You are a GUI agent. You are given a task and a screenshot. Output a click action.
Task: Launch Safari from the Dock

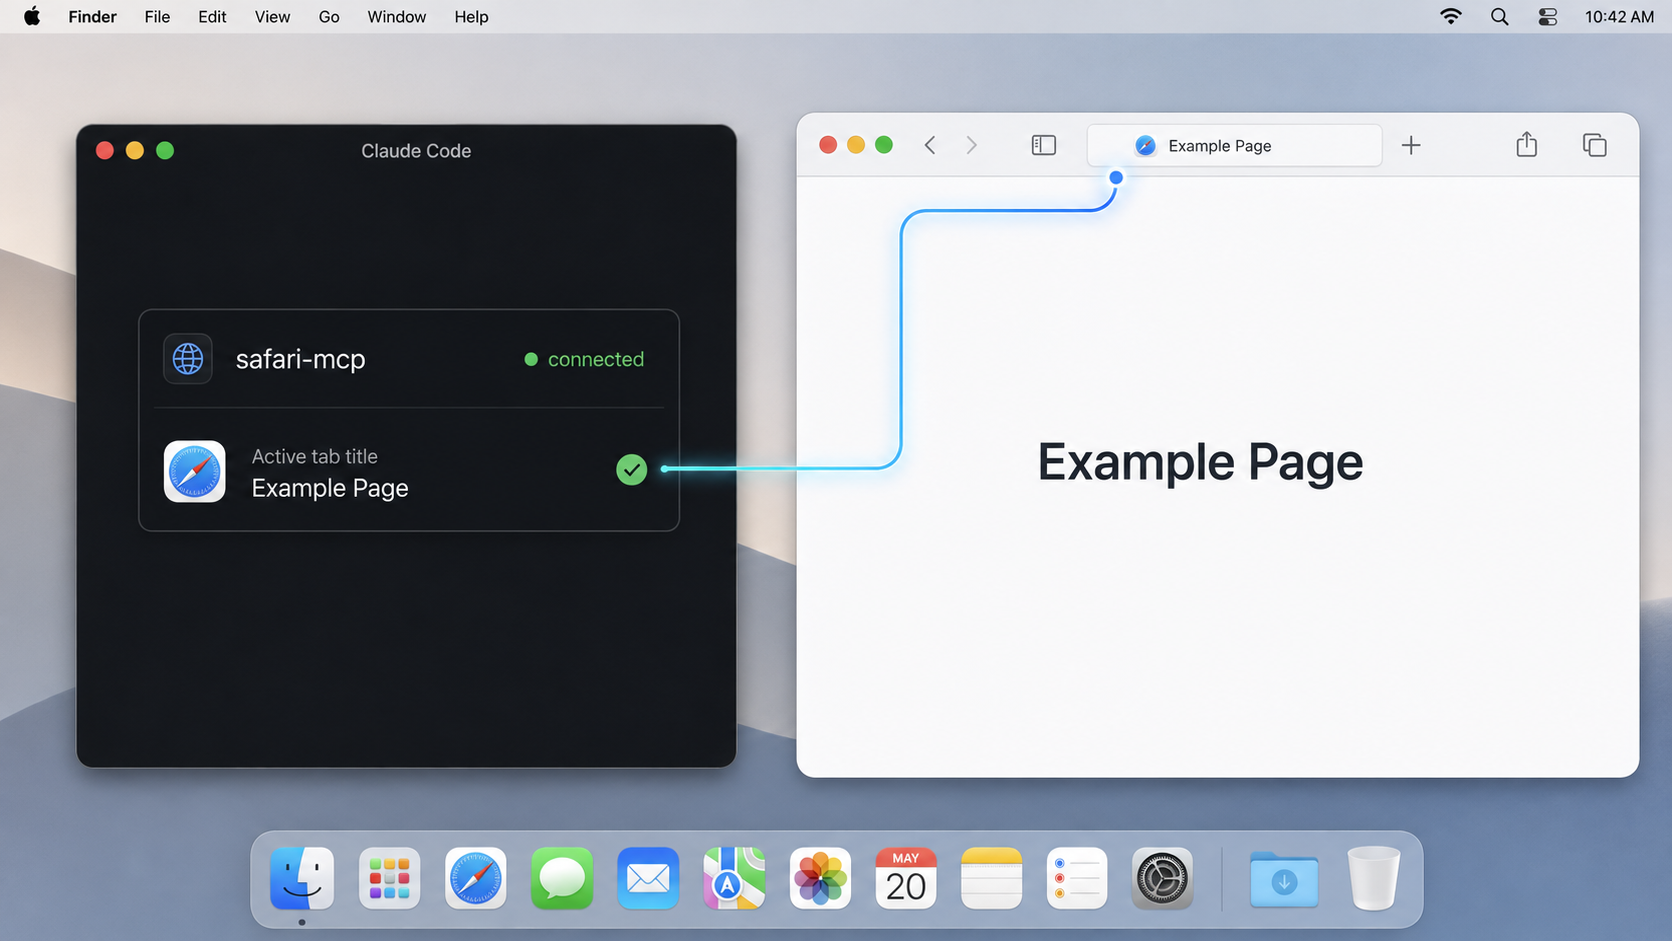point(476,879)
